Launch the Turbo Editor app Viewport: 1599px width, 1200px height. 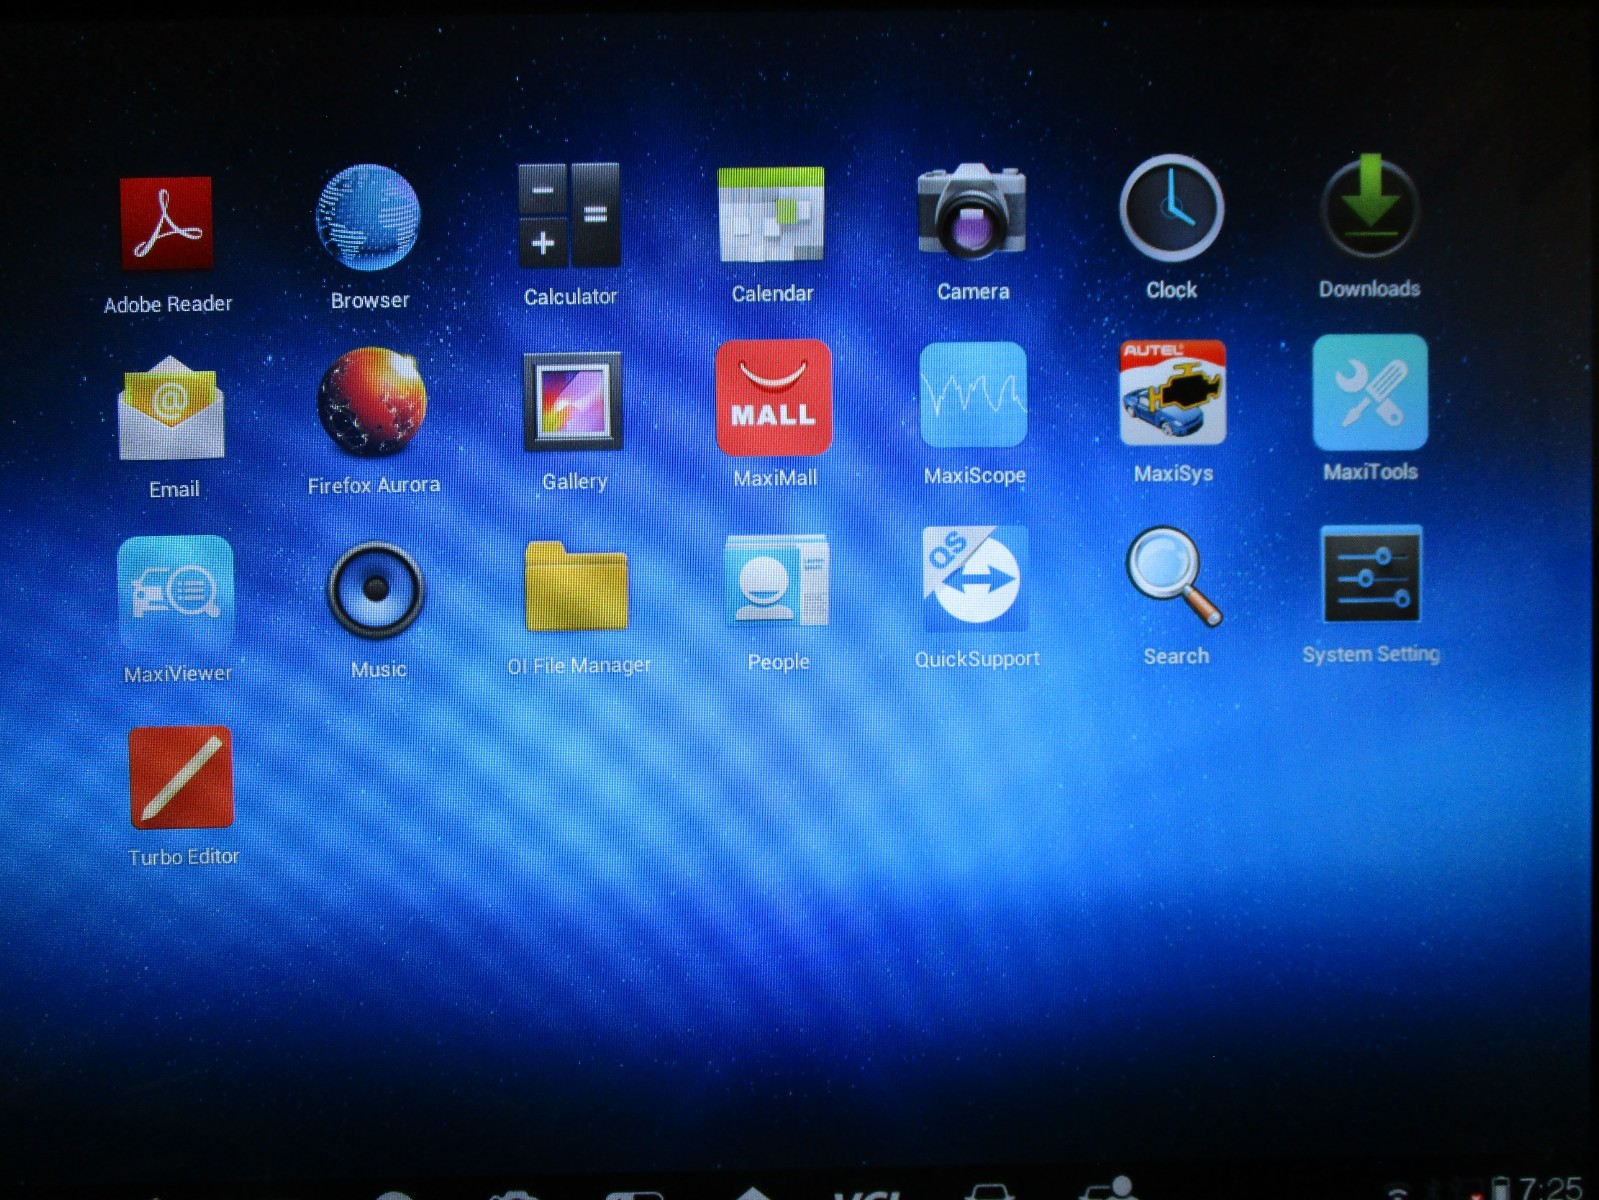click(181, 778)
